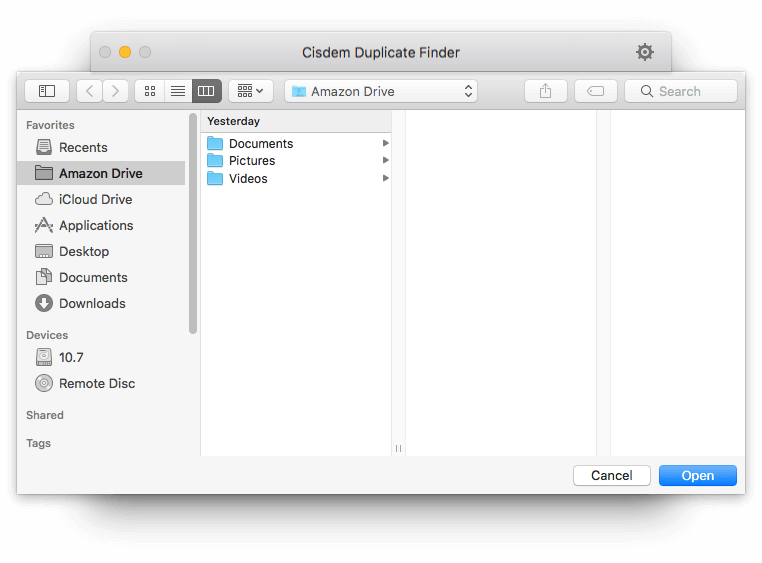This screenshot has height=563, width=762.
Task: Open Desktop from the sidebar
Action: pyautogui.click(x=101, y=251)
